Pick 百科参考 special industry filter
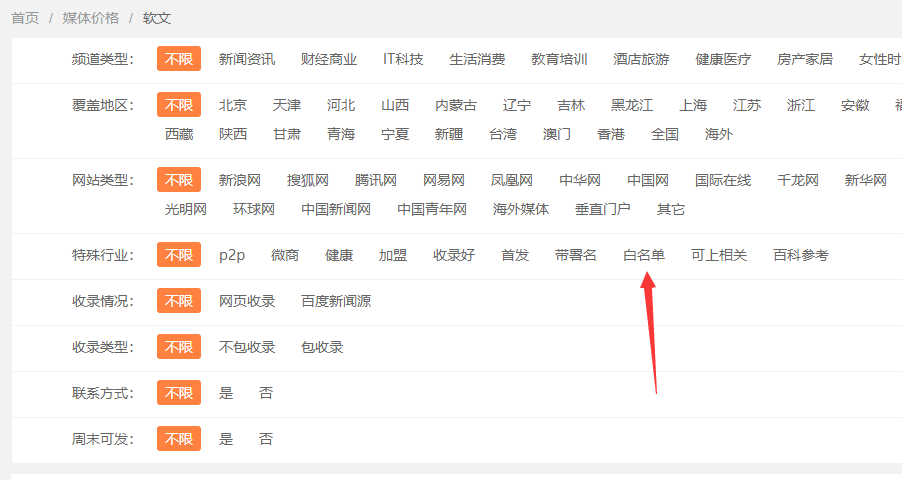This screenshot has height=480, width=902. click(800, 255)
